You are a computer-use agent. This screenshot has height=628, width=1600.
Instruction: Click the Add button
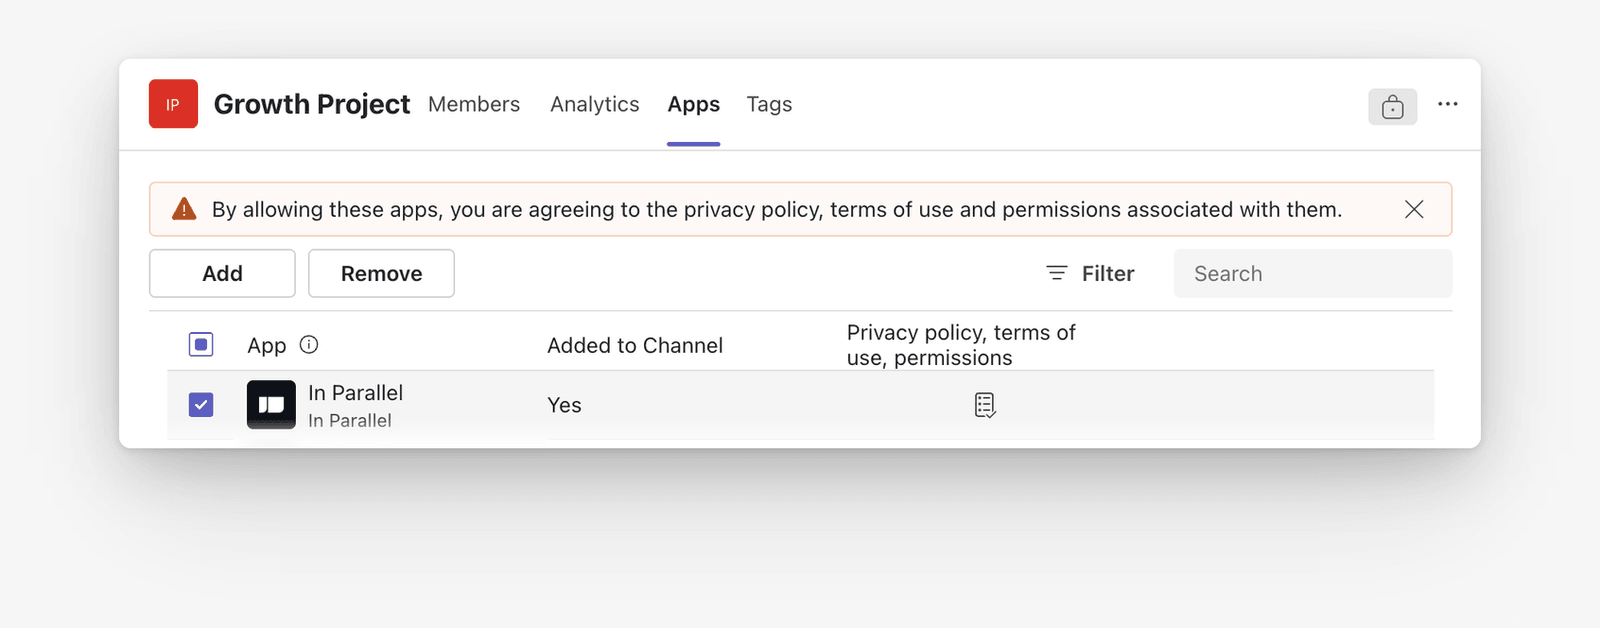[222, 273]
